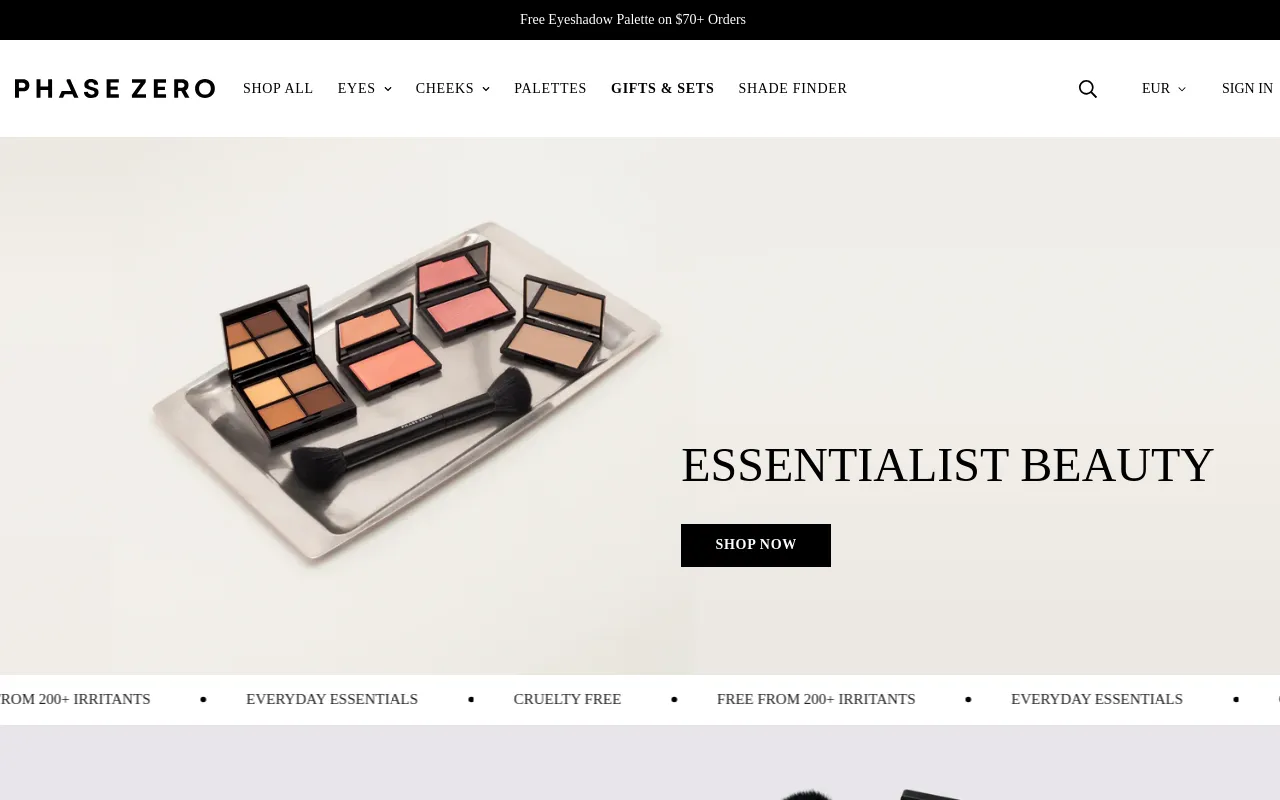Image resolution: width=1280 pixels, height=800 pixels.
Task: Open the Shade Finder link
Action: 793,89
